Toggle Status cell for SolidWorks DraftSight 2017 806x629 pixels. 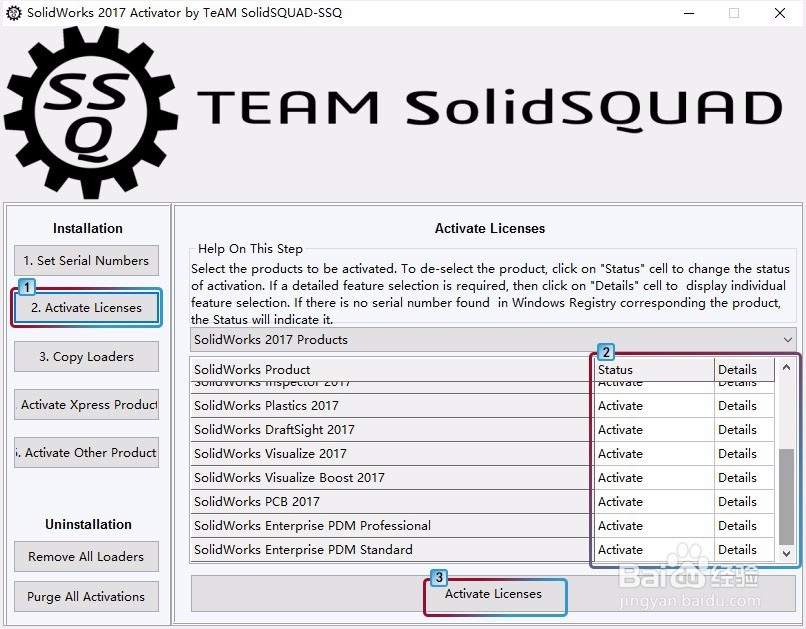coord(653,430)
